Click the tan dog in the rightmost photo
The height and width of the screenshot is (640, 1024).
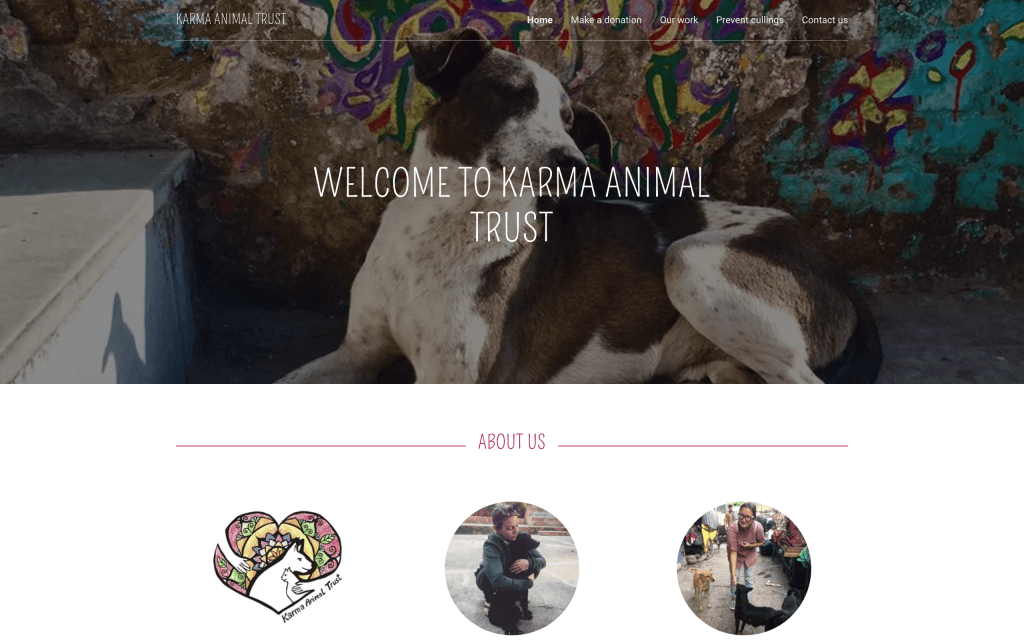tap(703, 586)
